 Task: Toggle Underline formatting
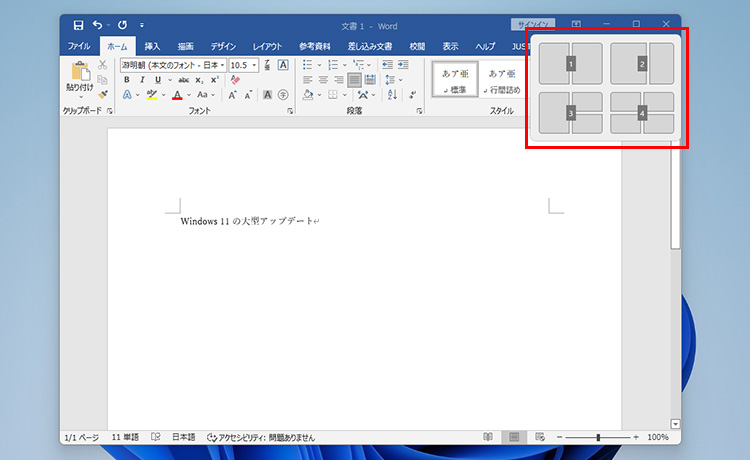157,80
